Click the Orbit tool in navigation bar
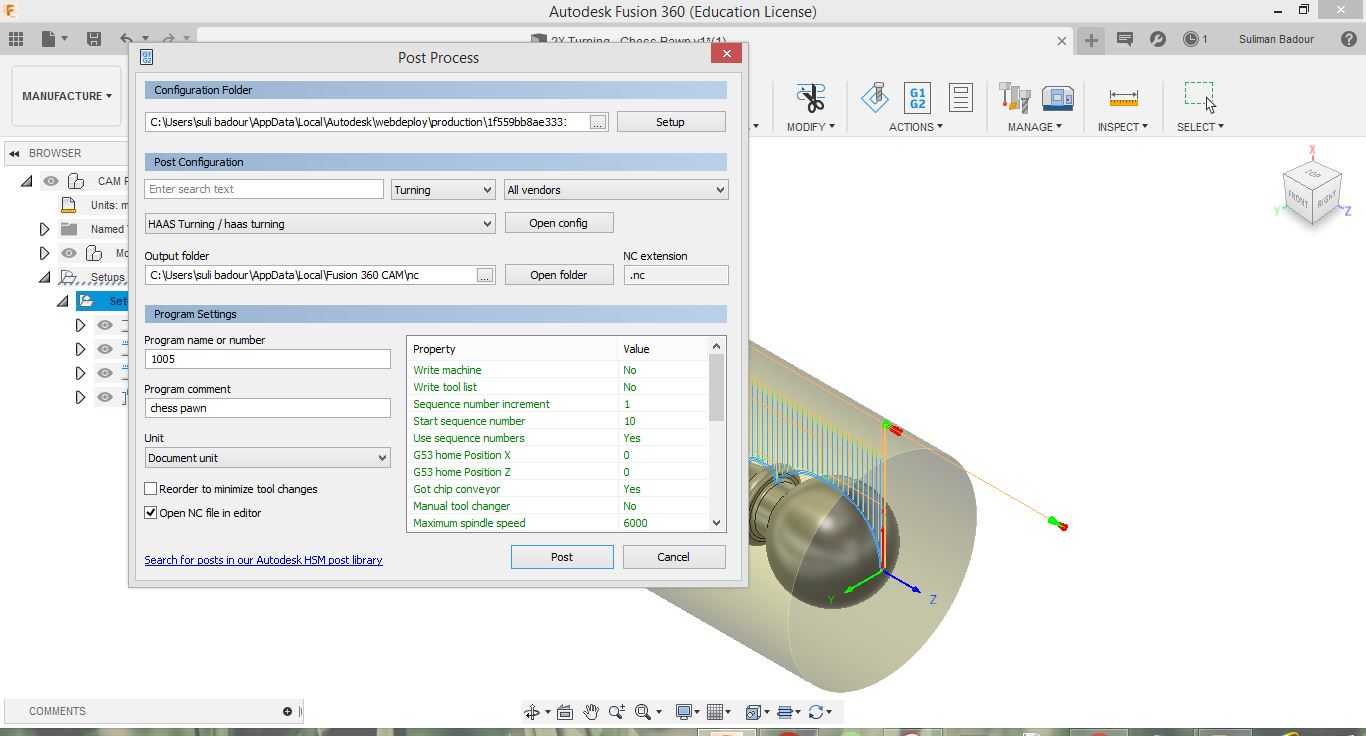Viewport: 1366px width, 736px height. 532,712
